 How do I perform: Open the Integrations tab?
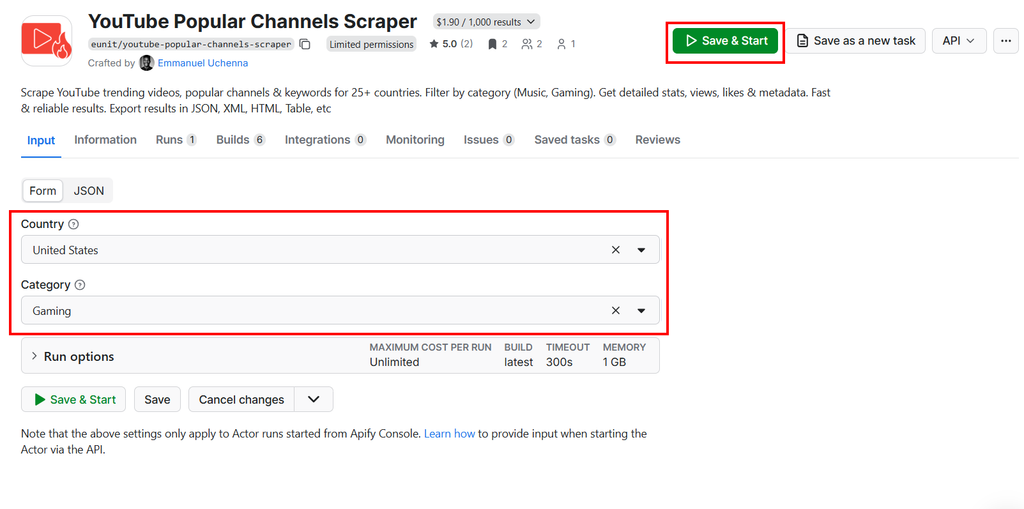tap(326, 140)
